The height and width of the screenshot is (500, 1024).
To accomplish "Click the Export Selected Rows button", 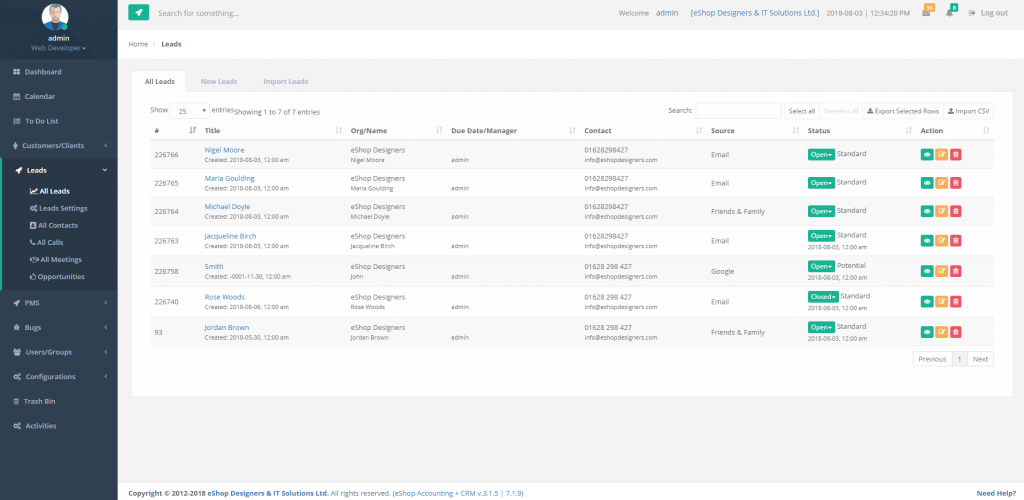I will 902,111.
